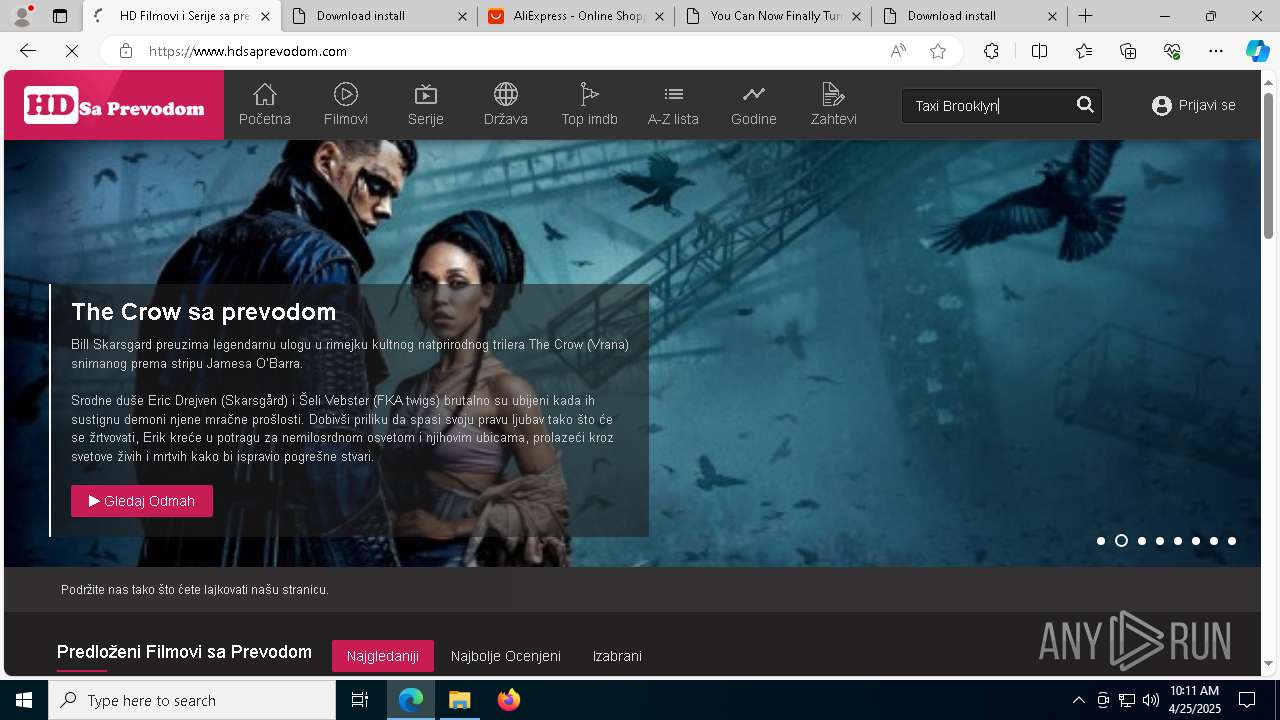Open the Copilot icon

click(1257, 51)
